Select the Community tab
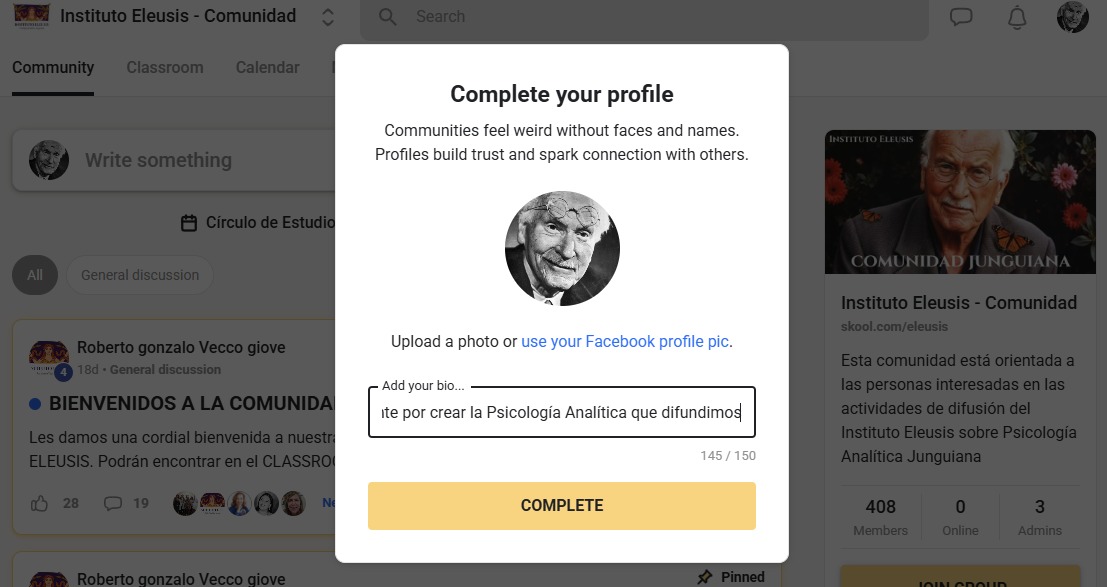The image size is (1107, 587). tap(53, 68)
